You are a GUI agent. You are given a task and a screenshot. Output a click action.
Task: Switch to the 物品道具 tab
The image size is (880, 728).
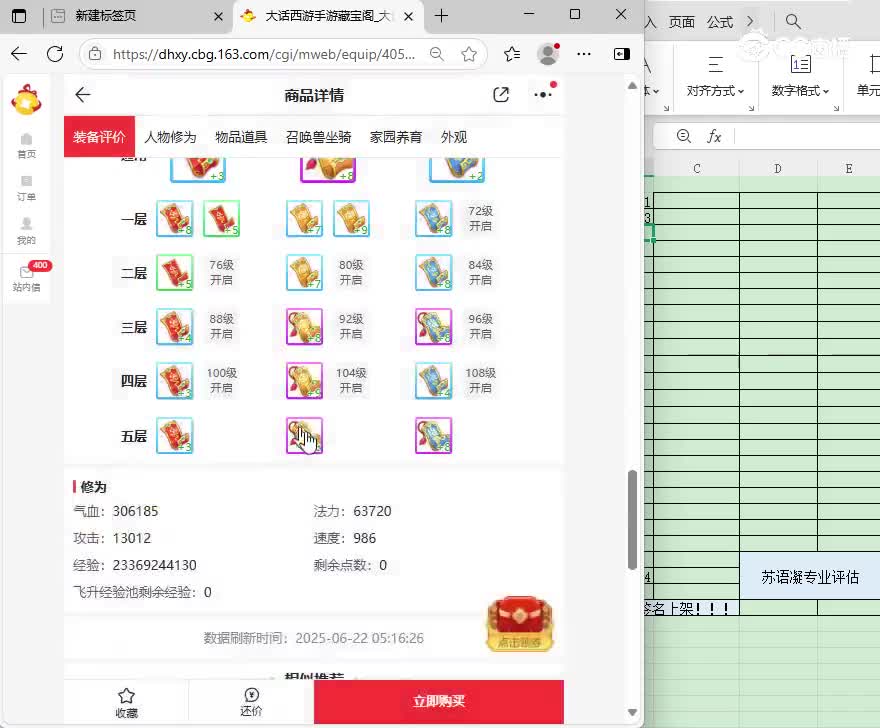click(x=241, y=137)
